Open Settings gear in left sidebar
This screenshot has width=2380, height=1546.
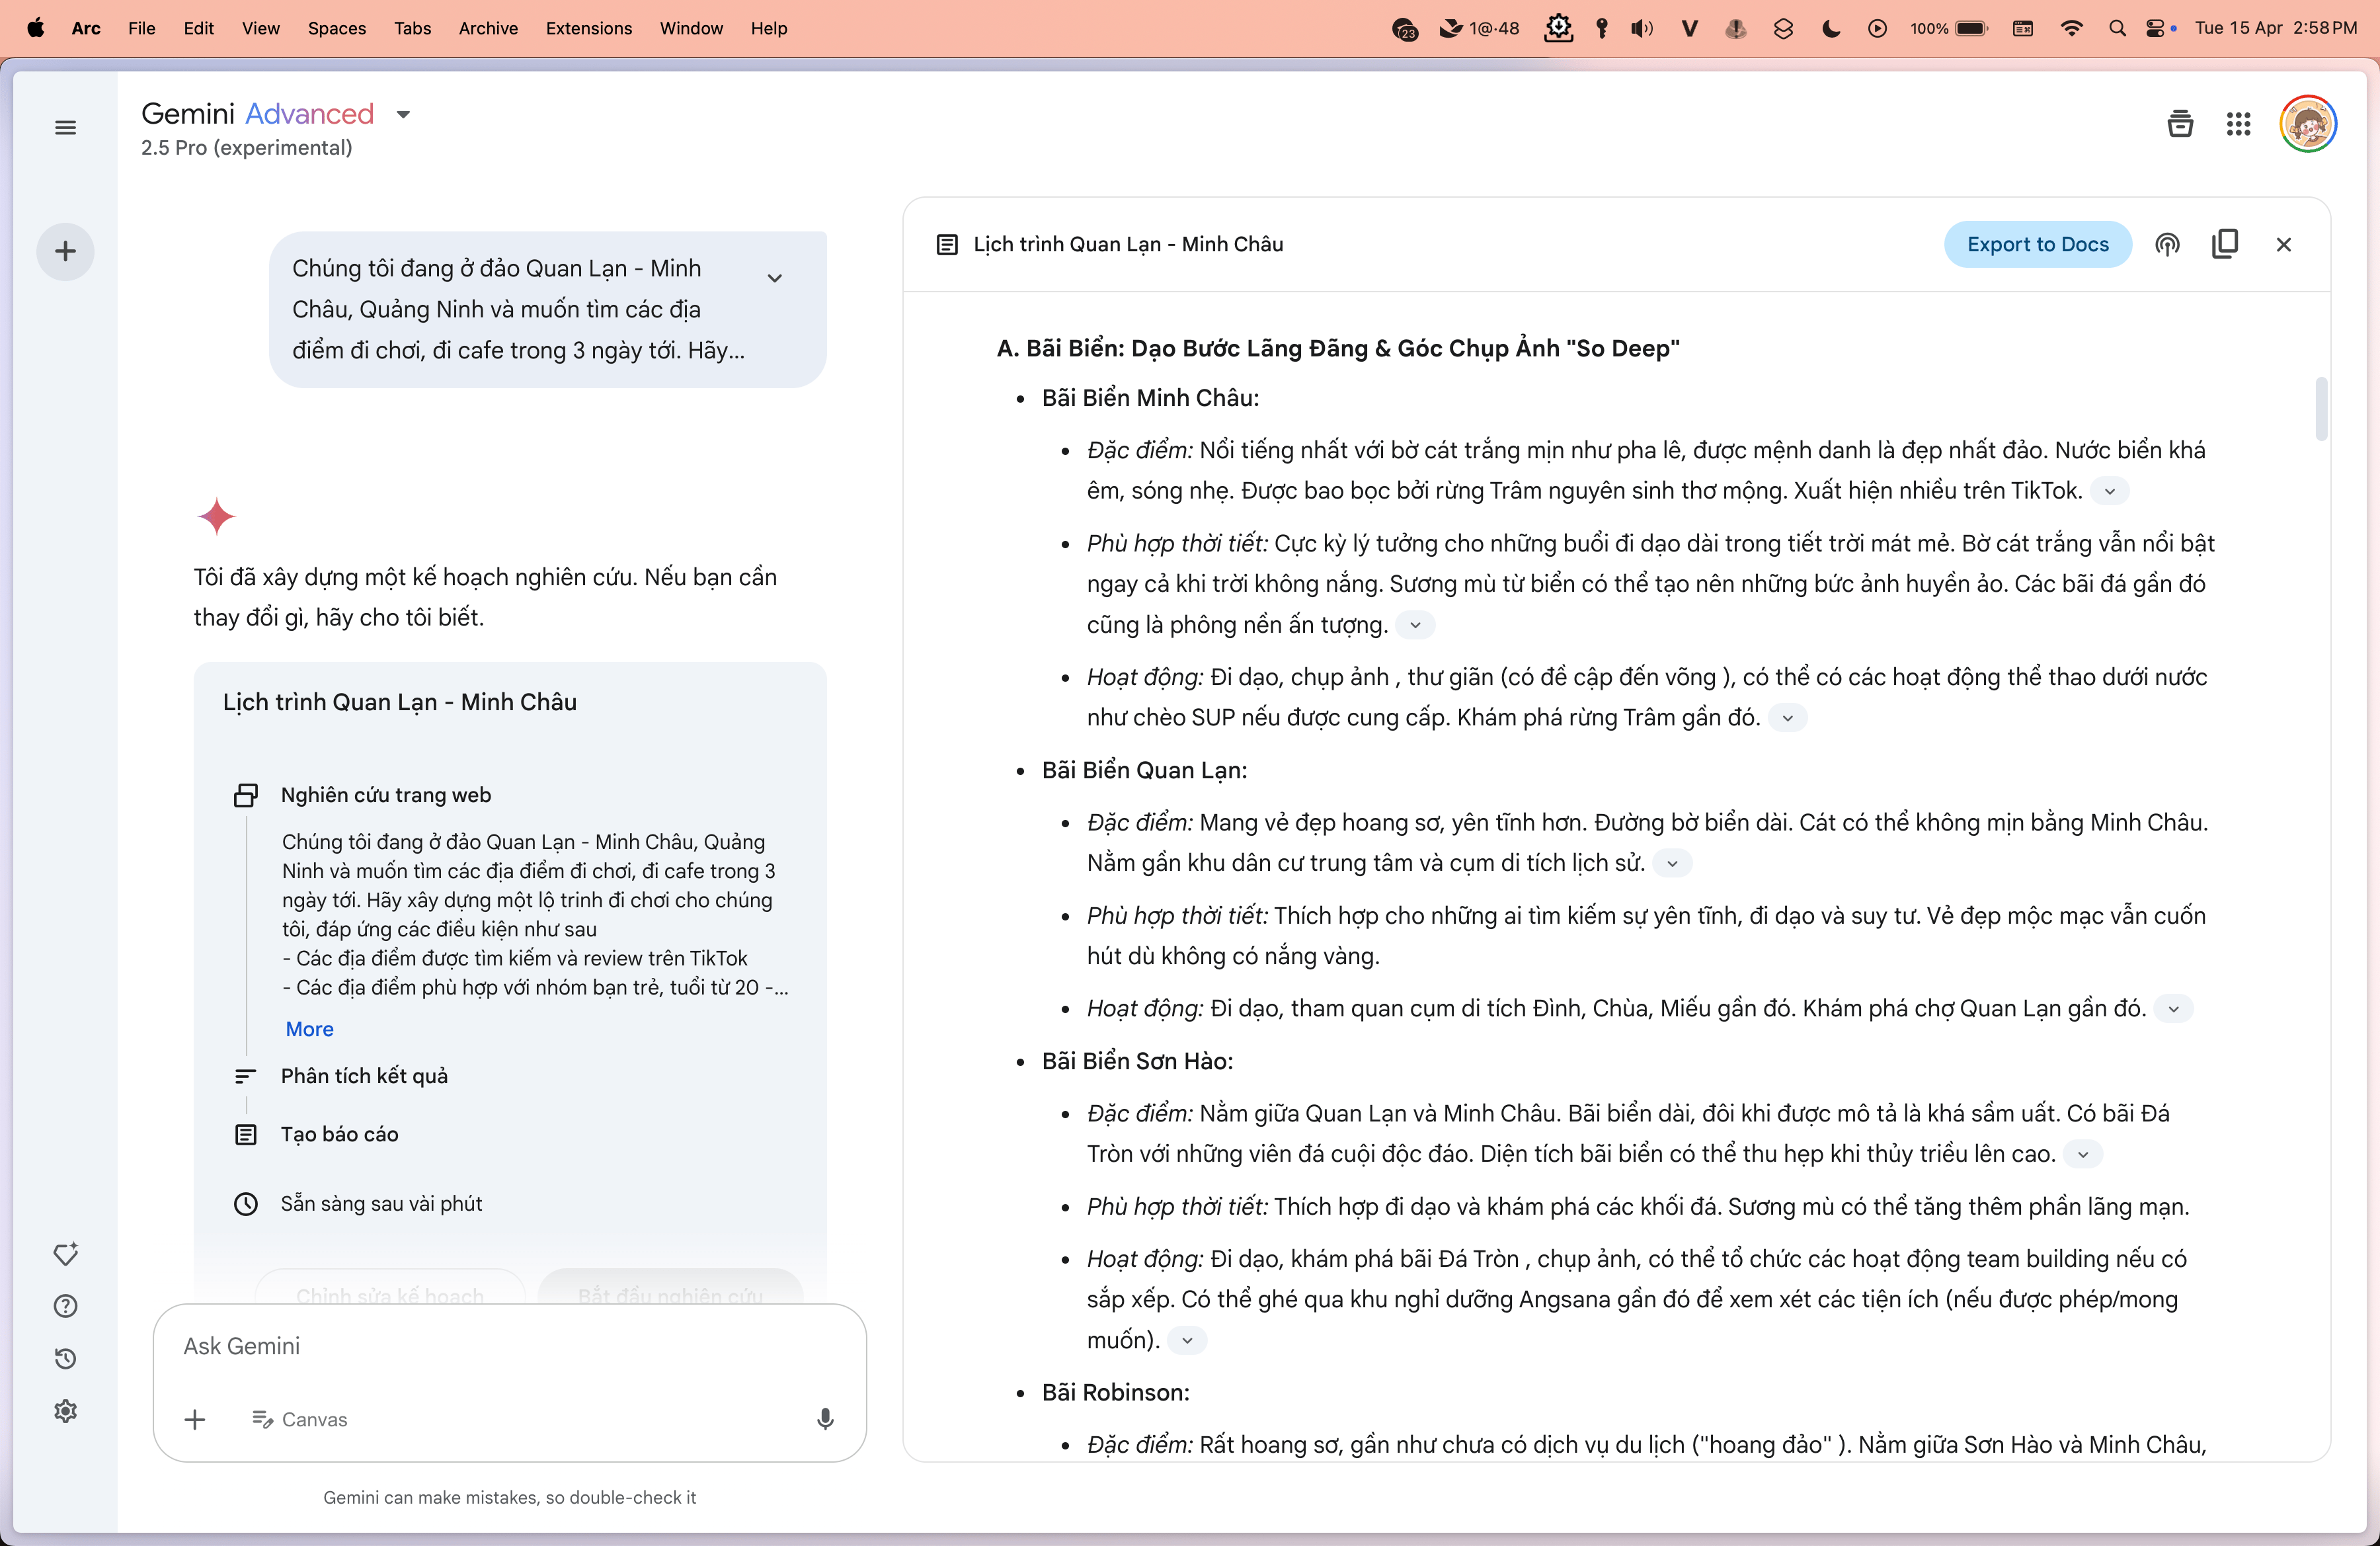coord(65,1411)
